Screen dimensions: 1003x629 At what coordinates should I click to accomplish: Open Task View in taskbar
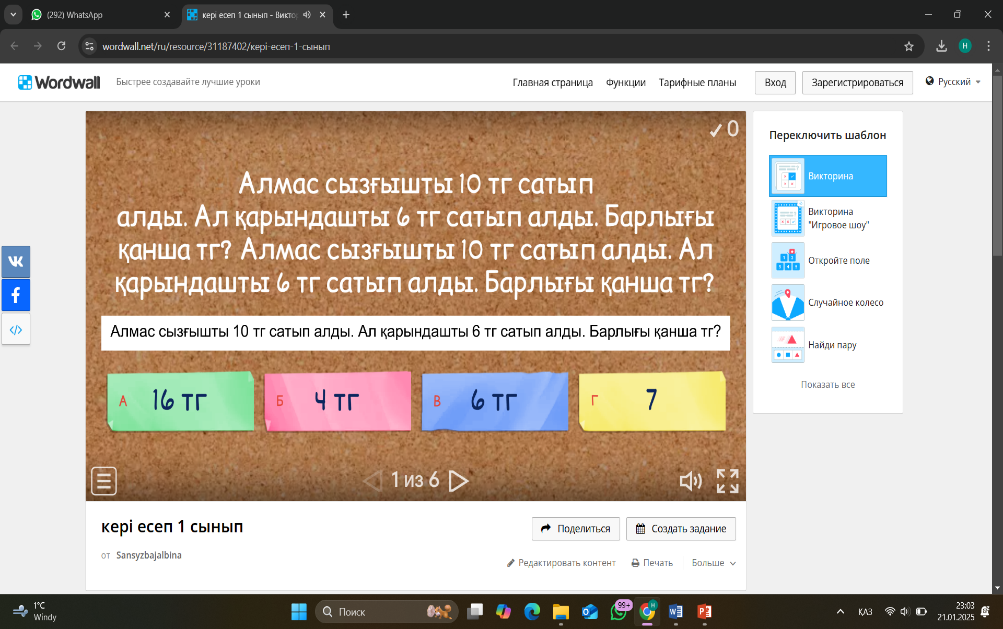click(x=475, y=612)
